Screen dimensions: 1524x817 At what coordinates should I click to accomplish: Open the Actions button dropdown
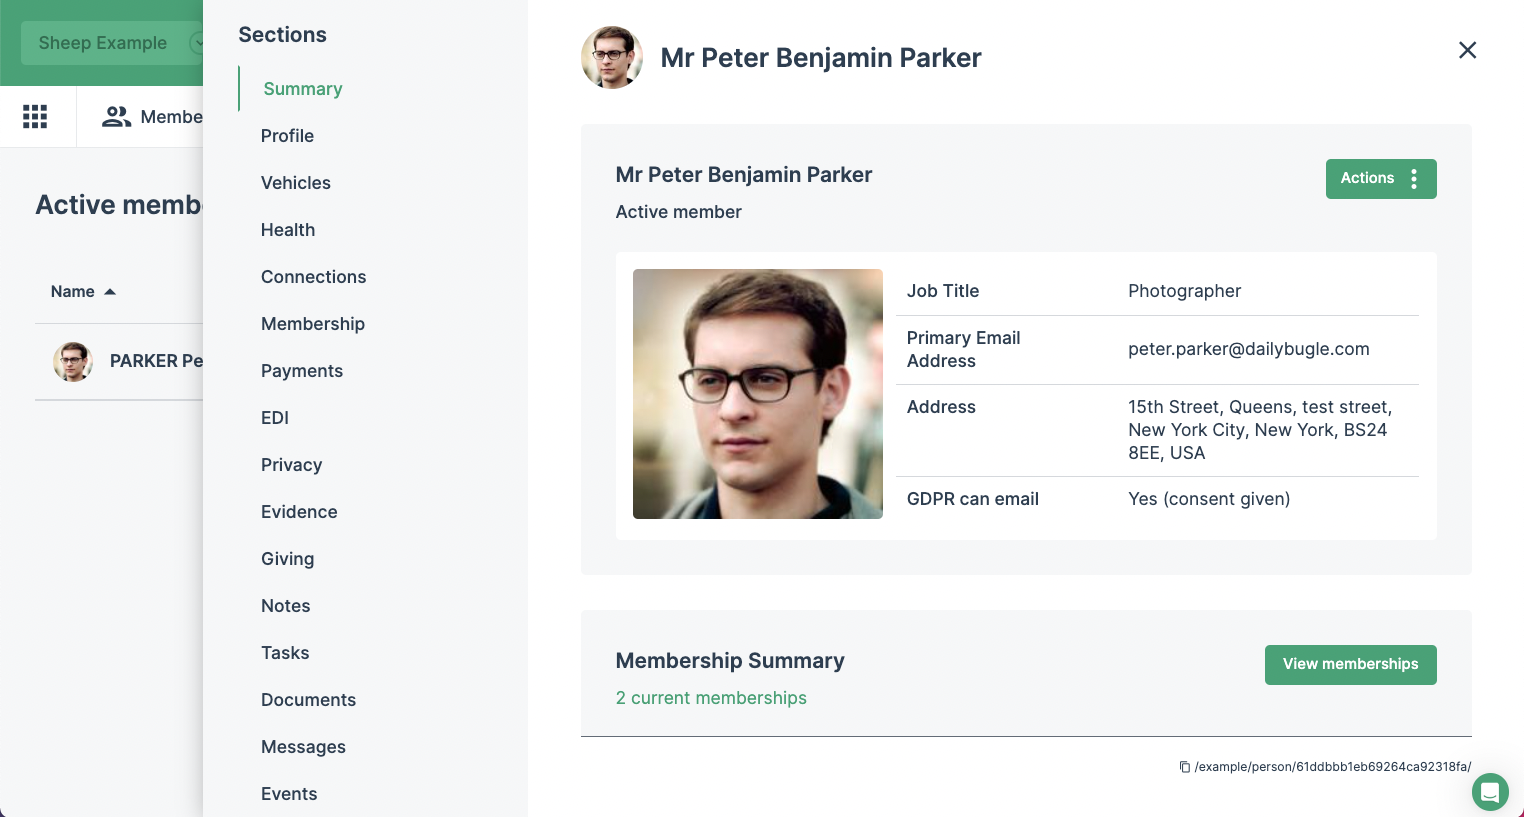[1369, 178]
